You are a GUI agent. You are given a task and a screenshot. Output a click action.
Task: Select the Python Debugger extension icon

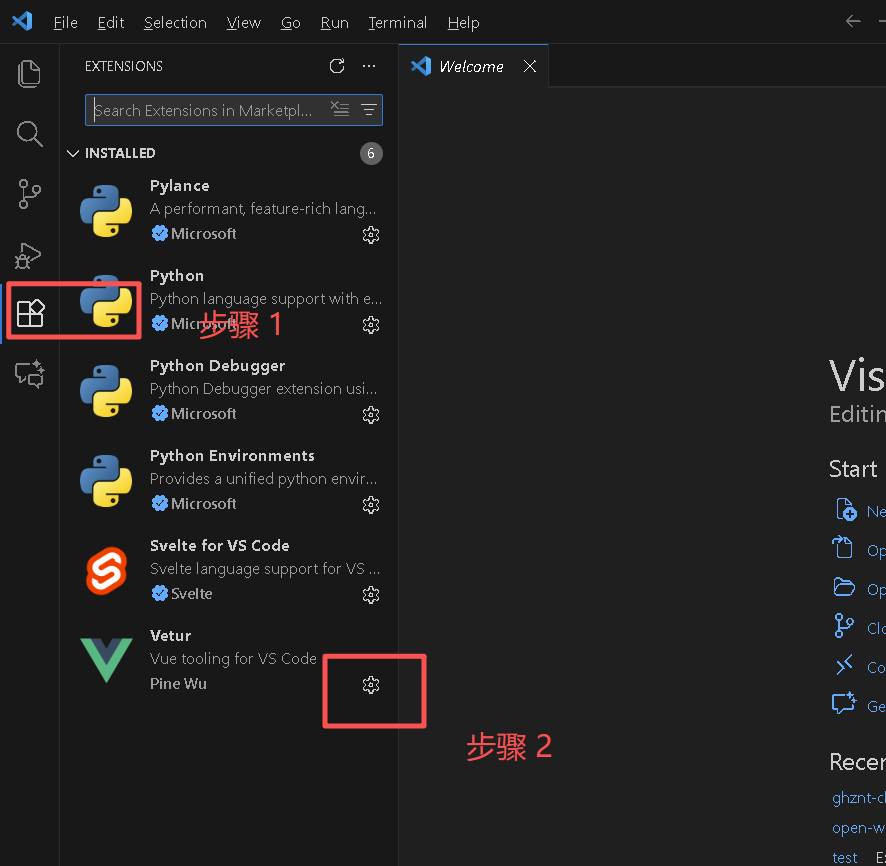pyautogui.click(x=106, y=391)
